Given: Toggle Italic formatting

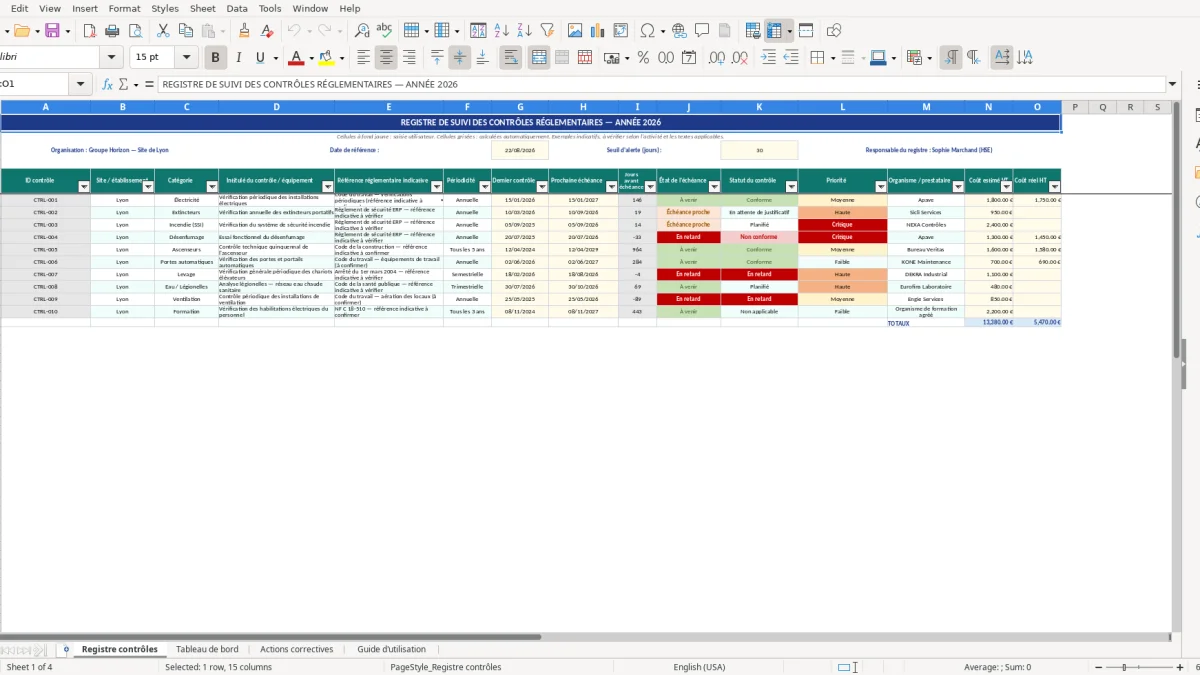Looking at the screenshot, I should (238, 58).
